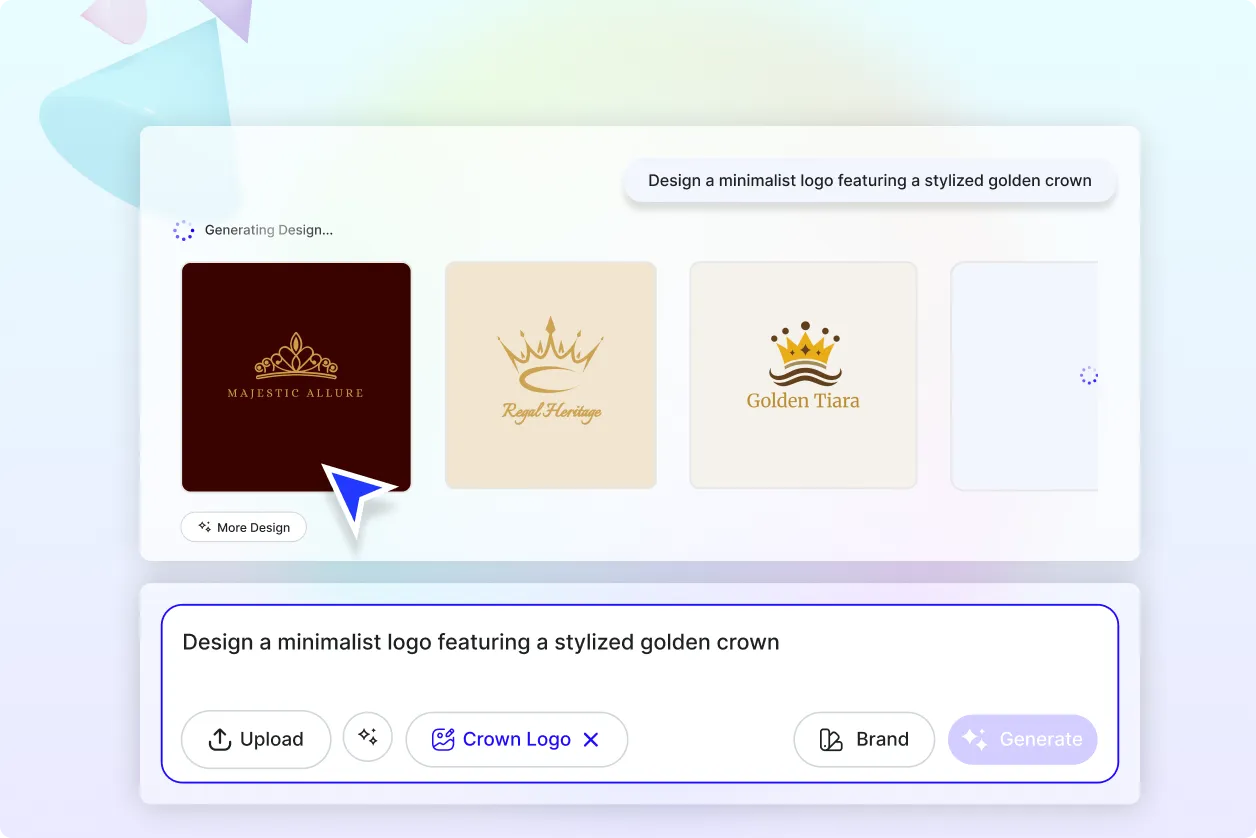Click the loading spinner in the fourth card
Image resolution: width=1256 pixels, height=838 pixels.
point(1089,376)
